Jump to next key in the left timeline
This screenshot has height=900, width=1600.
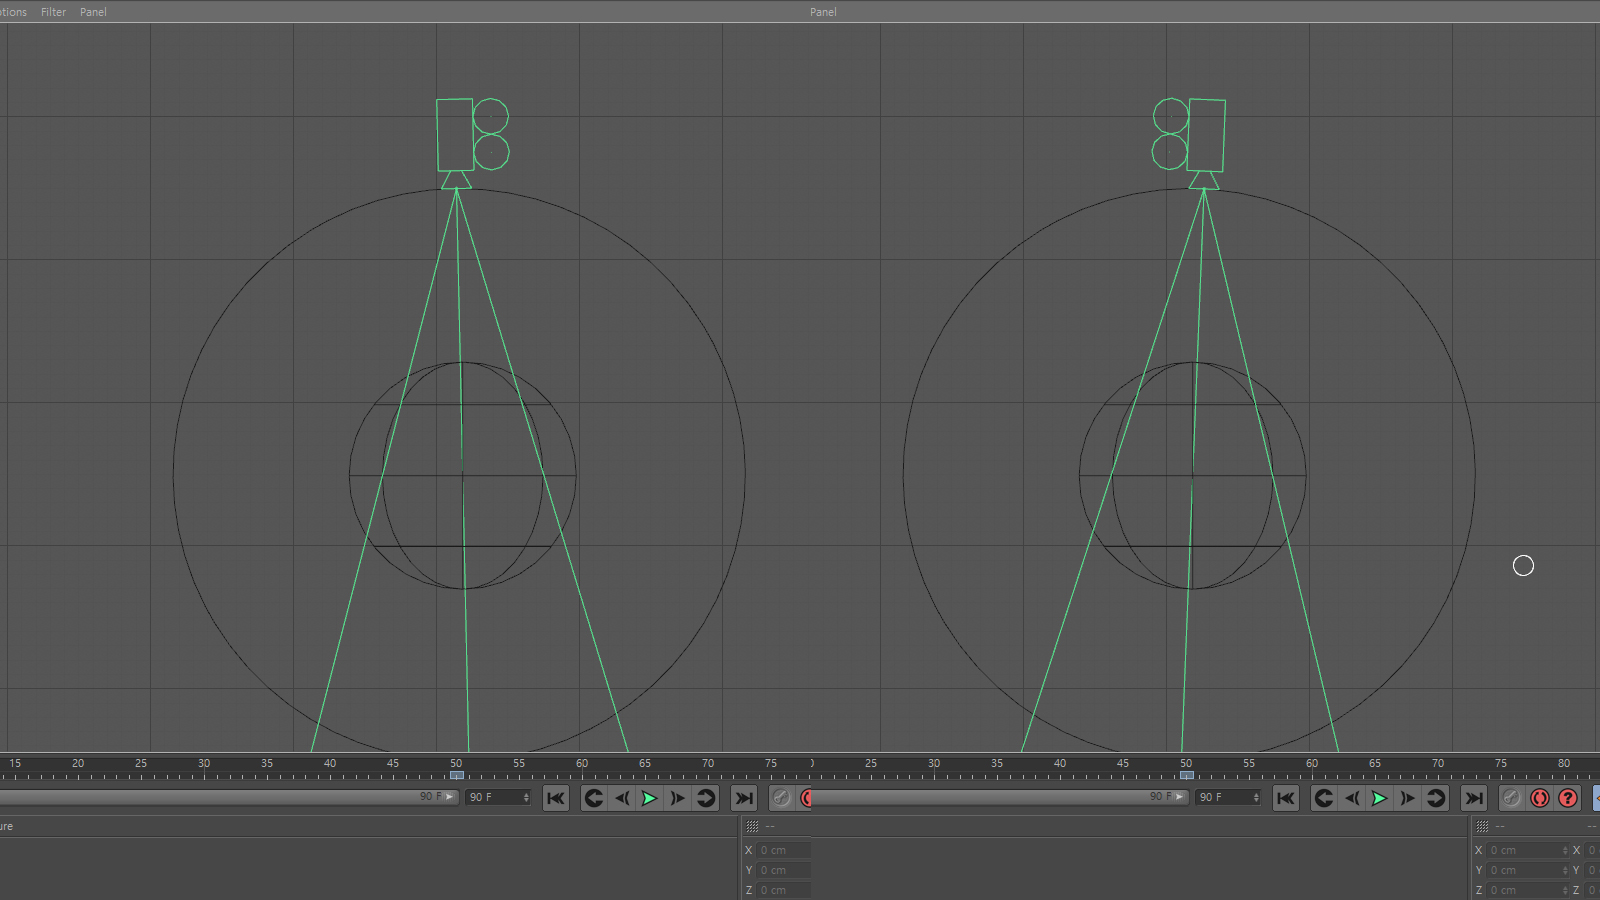706,797
